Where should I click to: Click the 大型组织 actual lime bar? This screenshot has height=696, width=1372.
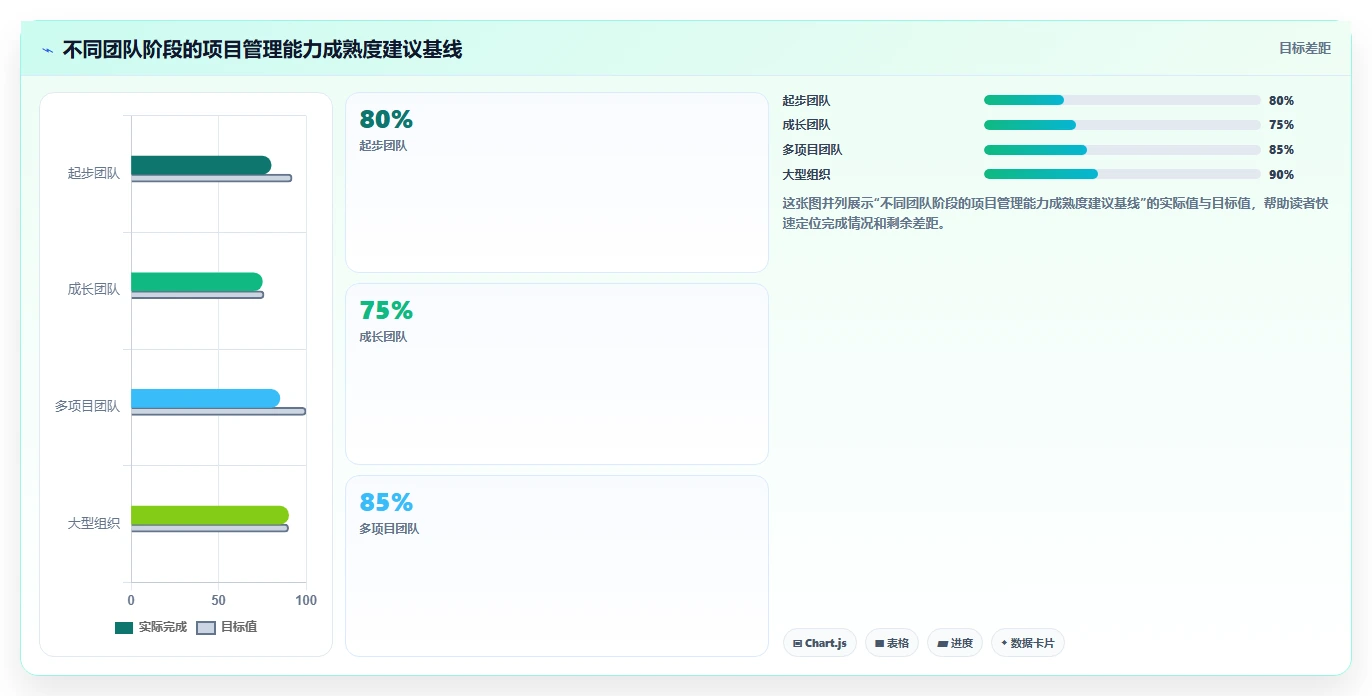[210, 515]
